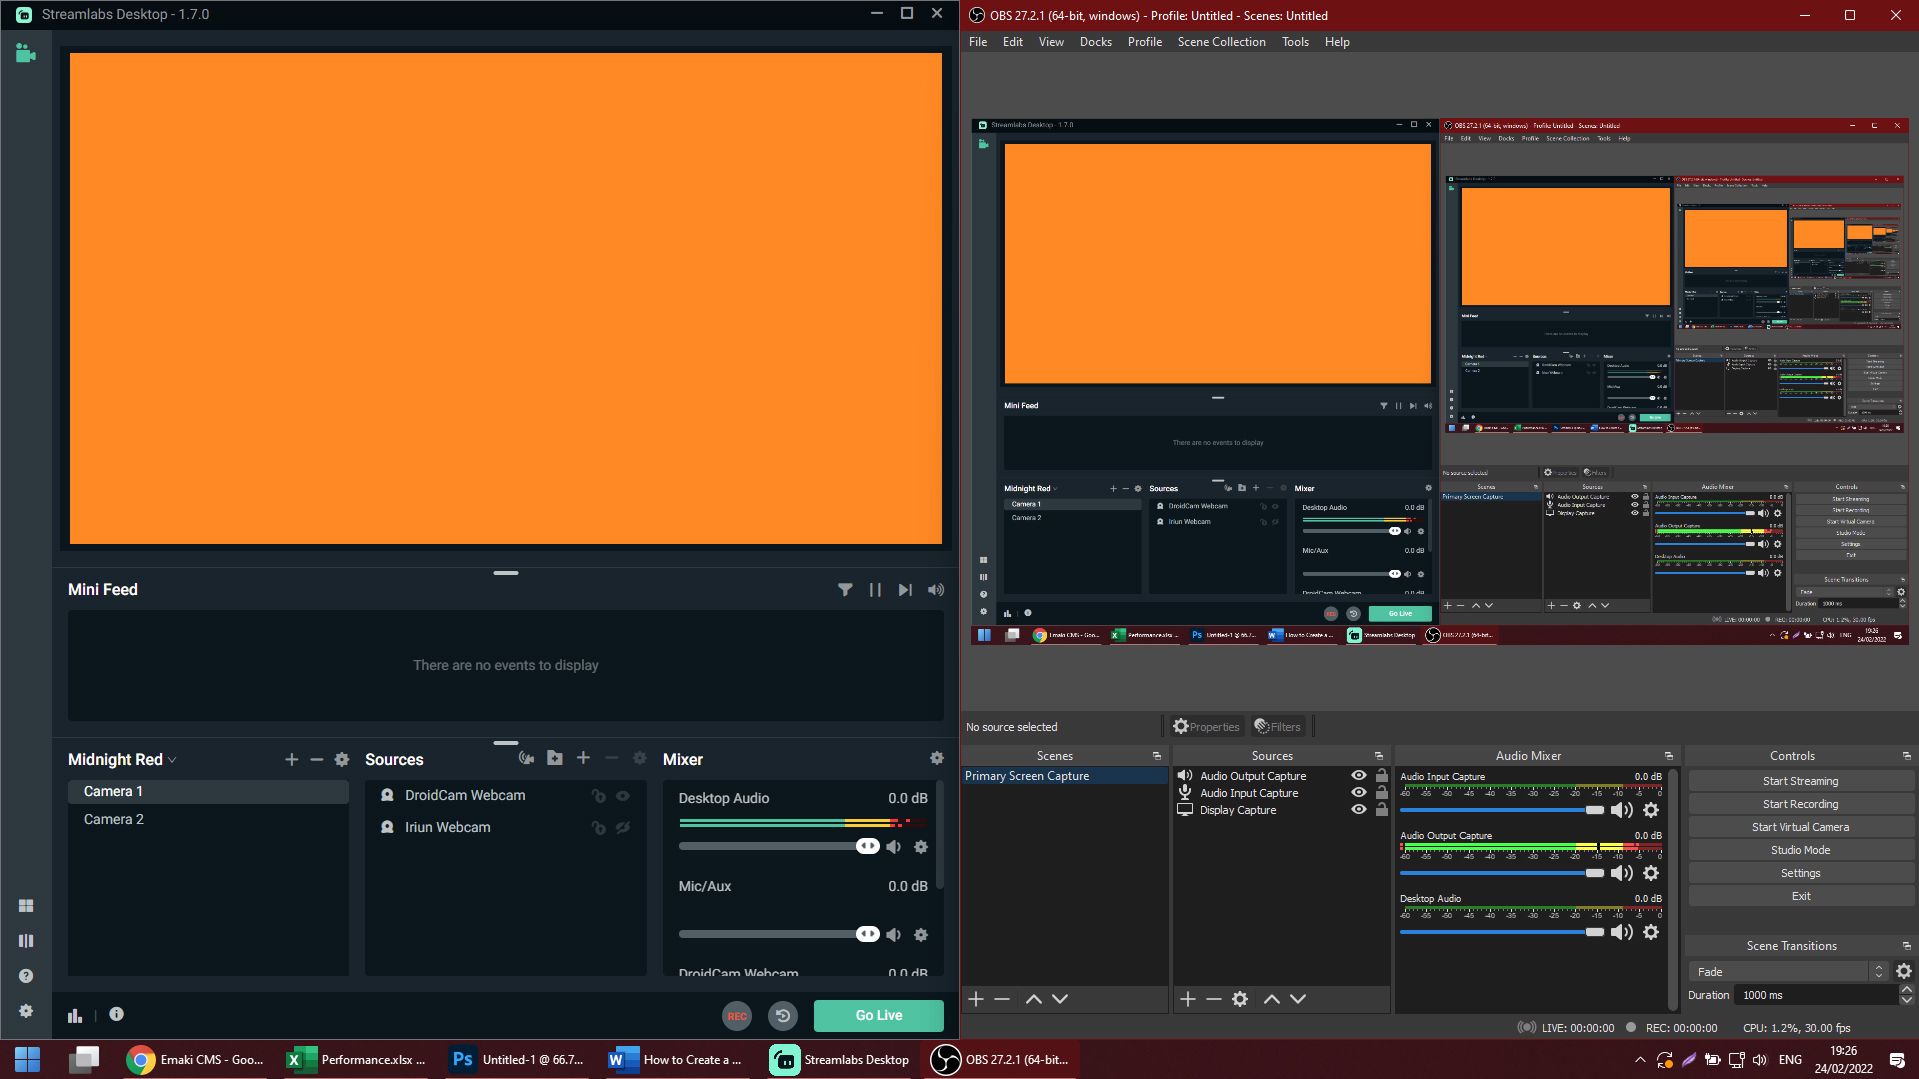This screenshot has height=1079, width=1919.
Task: Click the REC button in Streamlabs
Action: [x=736, y=1015]
